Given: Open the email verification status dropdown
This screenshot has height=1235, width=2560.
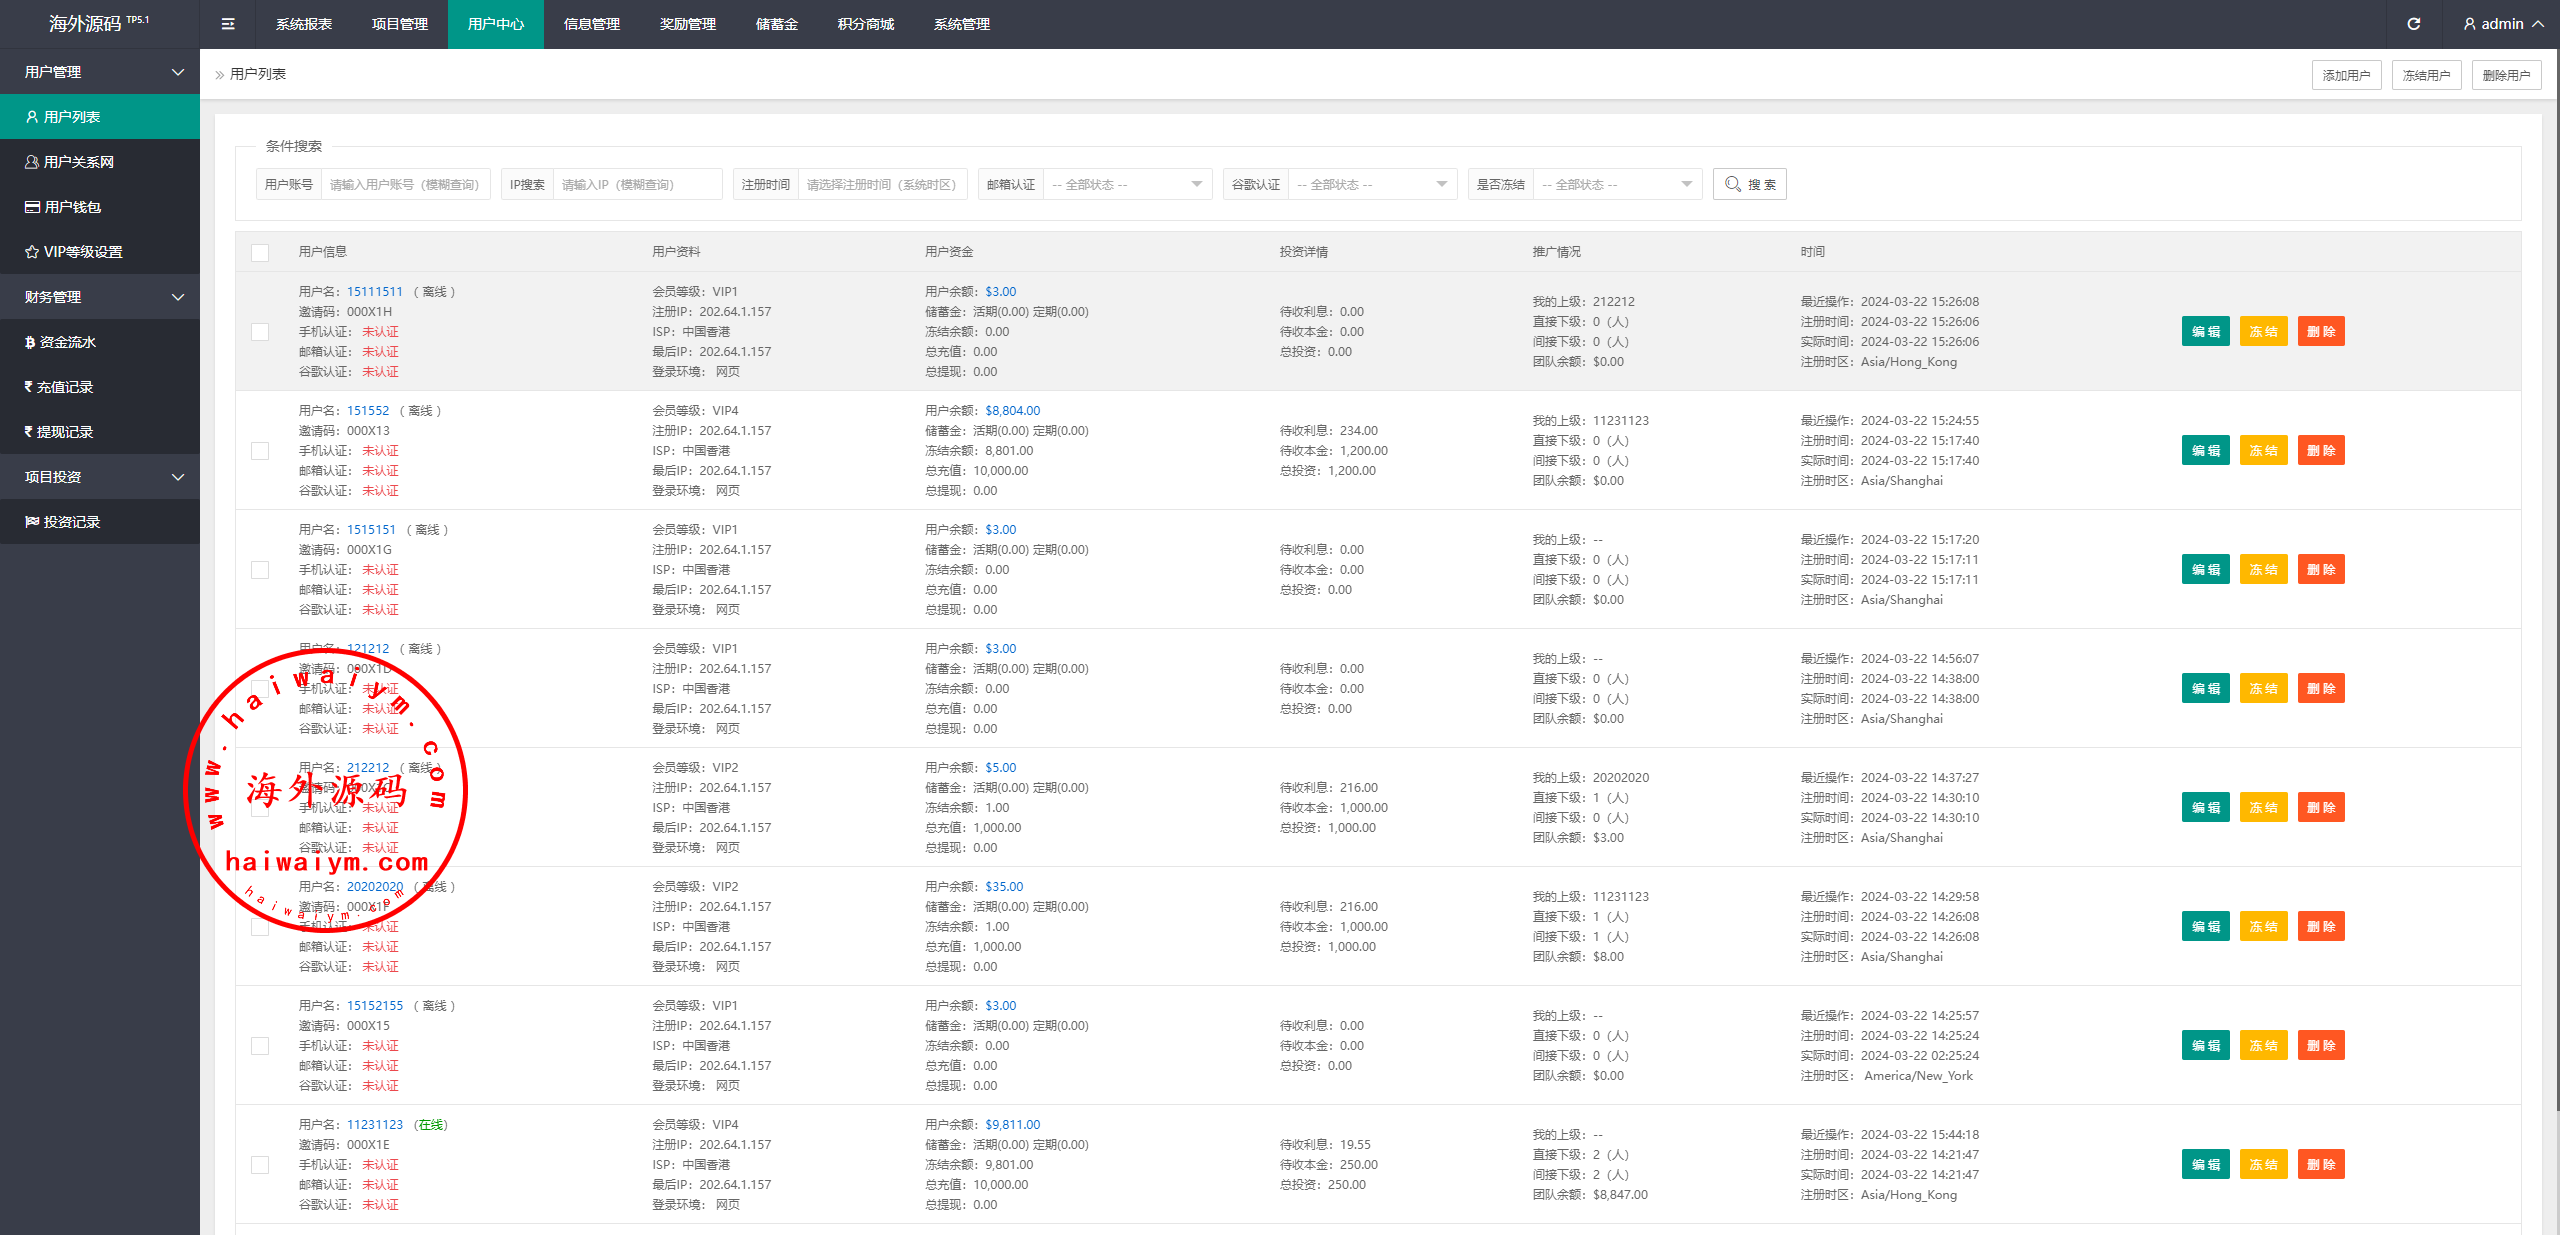Looking at the screenshot, I should (1126, 184).
